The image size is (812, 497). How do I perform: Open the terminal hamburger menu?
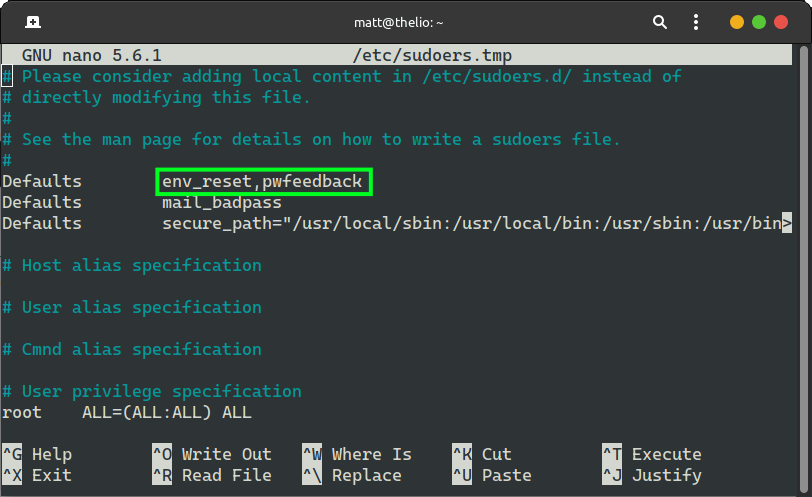click(695, 22)
